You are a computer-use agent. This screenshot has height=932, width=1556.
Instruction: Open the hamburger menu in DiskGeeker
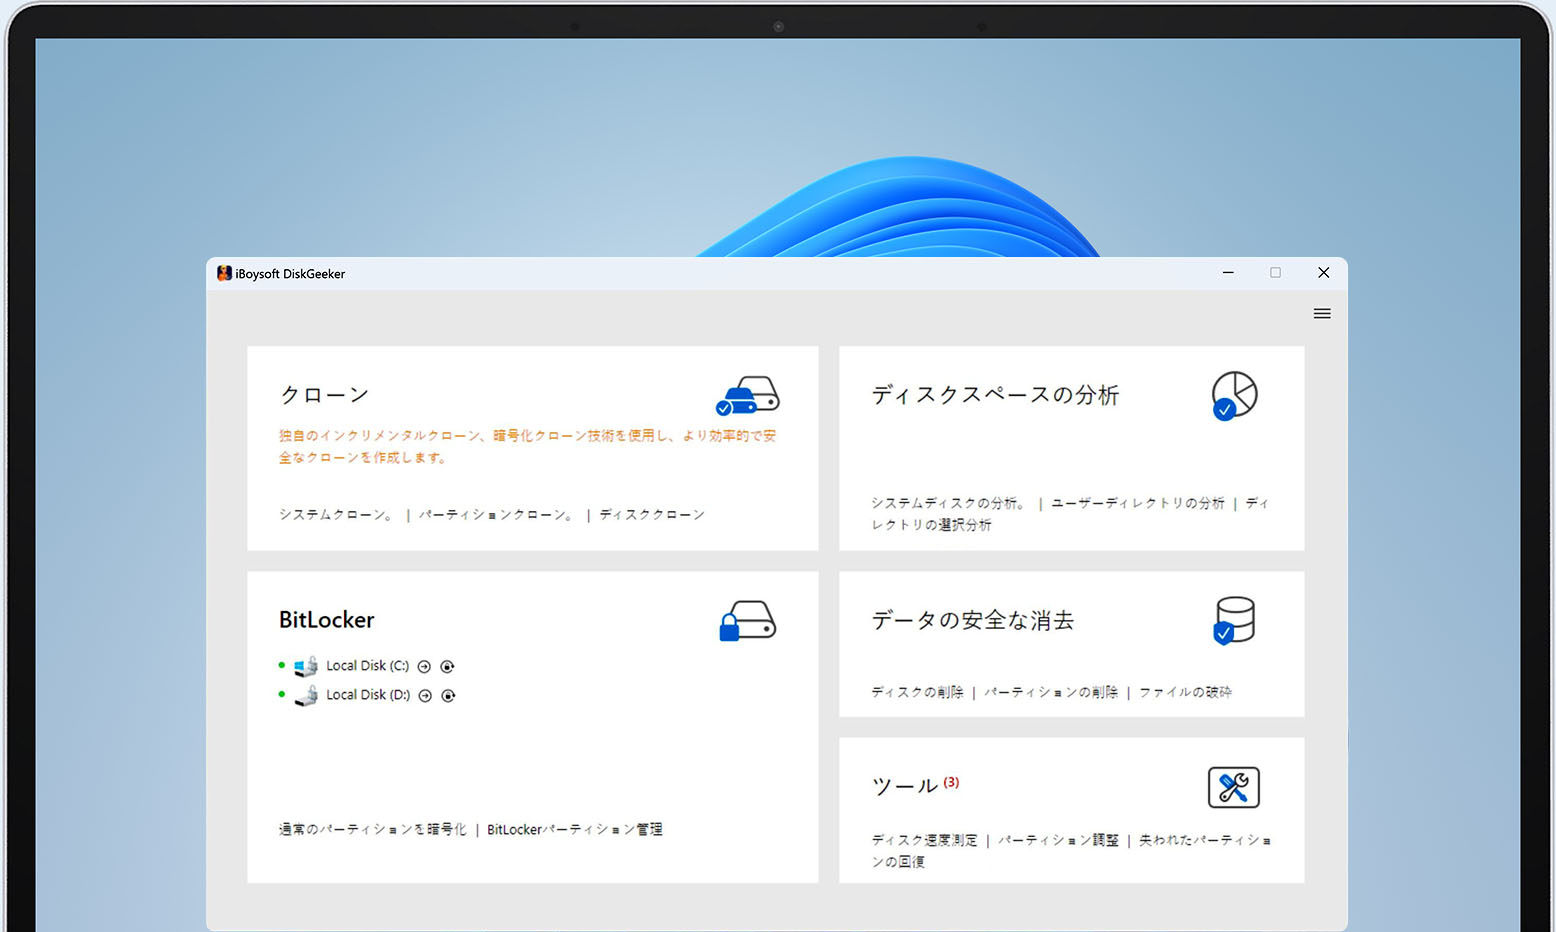(1321, 314)
